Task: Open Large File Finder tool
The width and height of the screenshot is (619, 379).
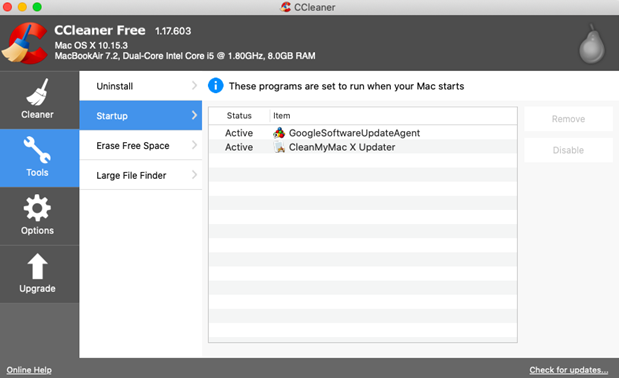Action: (x=141, y=175)
